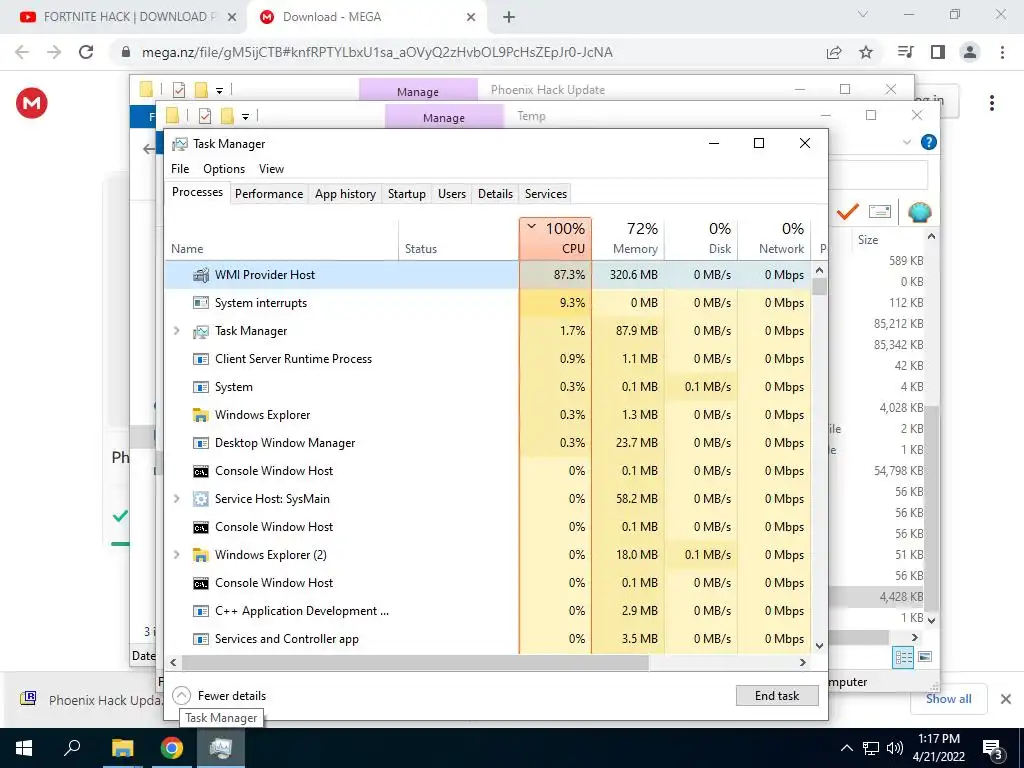Expand the Windows Explorer (2) group
This screenshot has width=1024, height=768.
176,555
